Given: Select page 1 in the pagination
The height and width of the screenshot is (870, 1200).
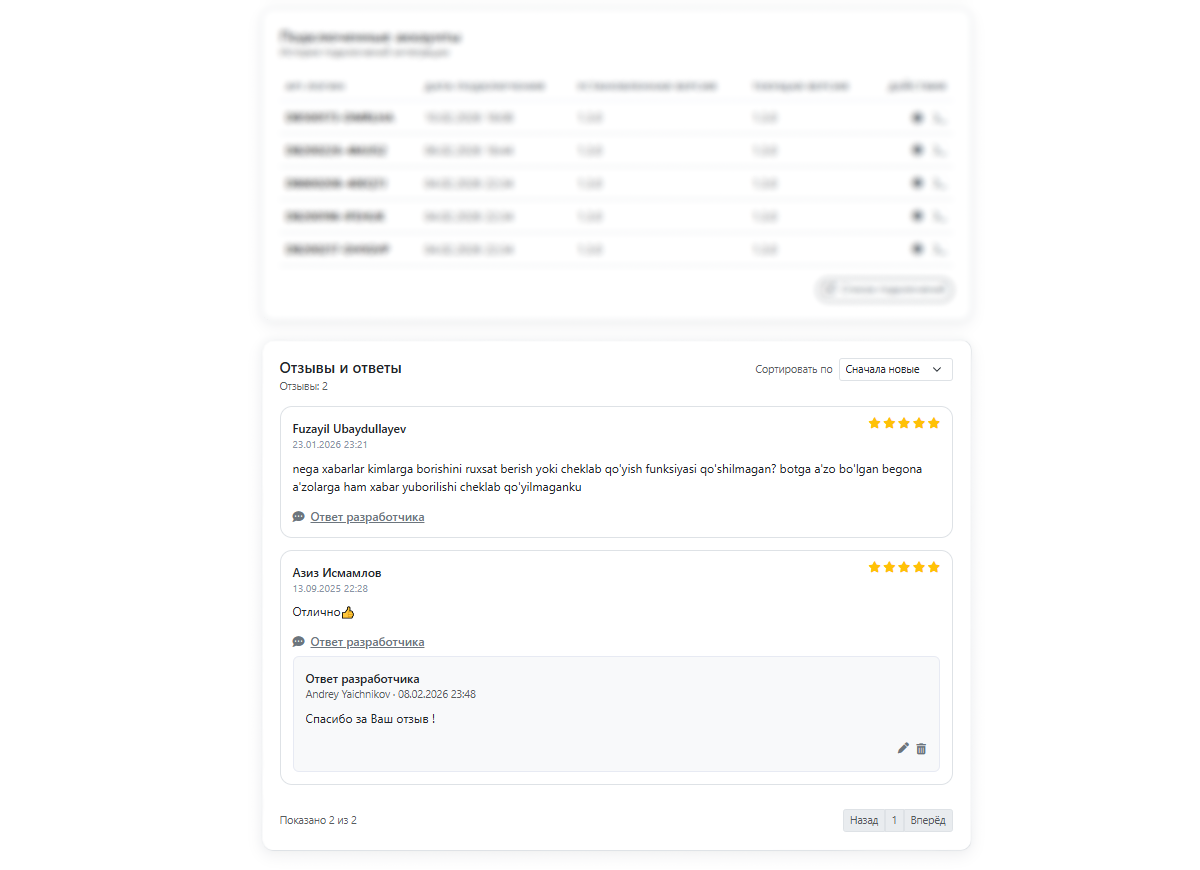Looking at the screenshot, I should (x=894, y=820).
